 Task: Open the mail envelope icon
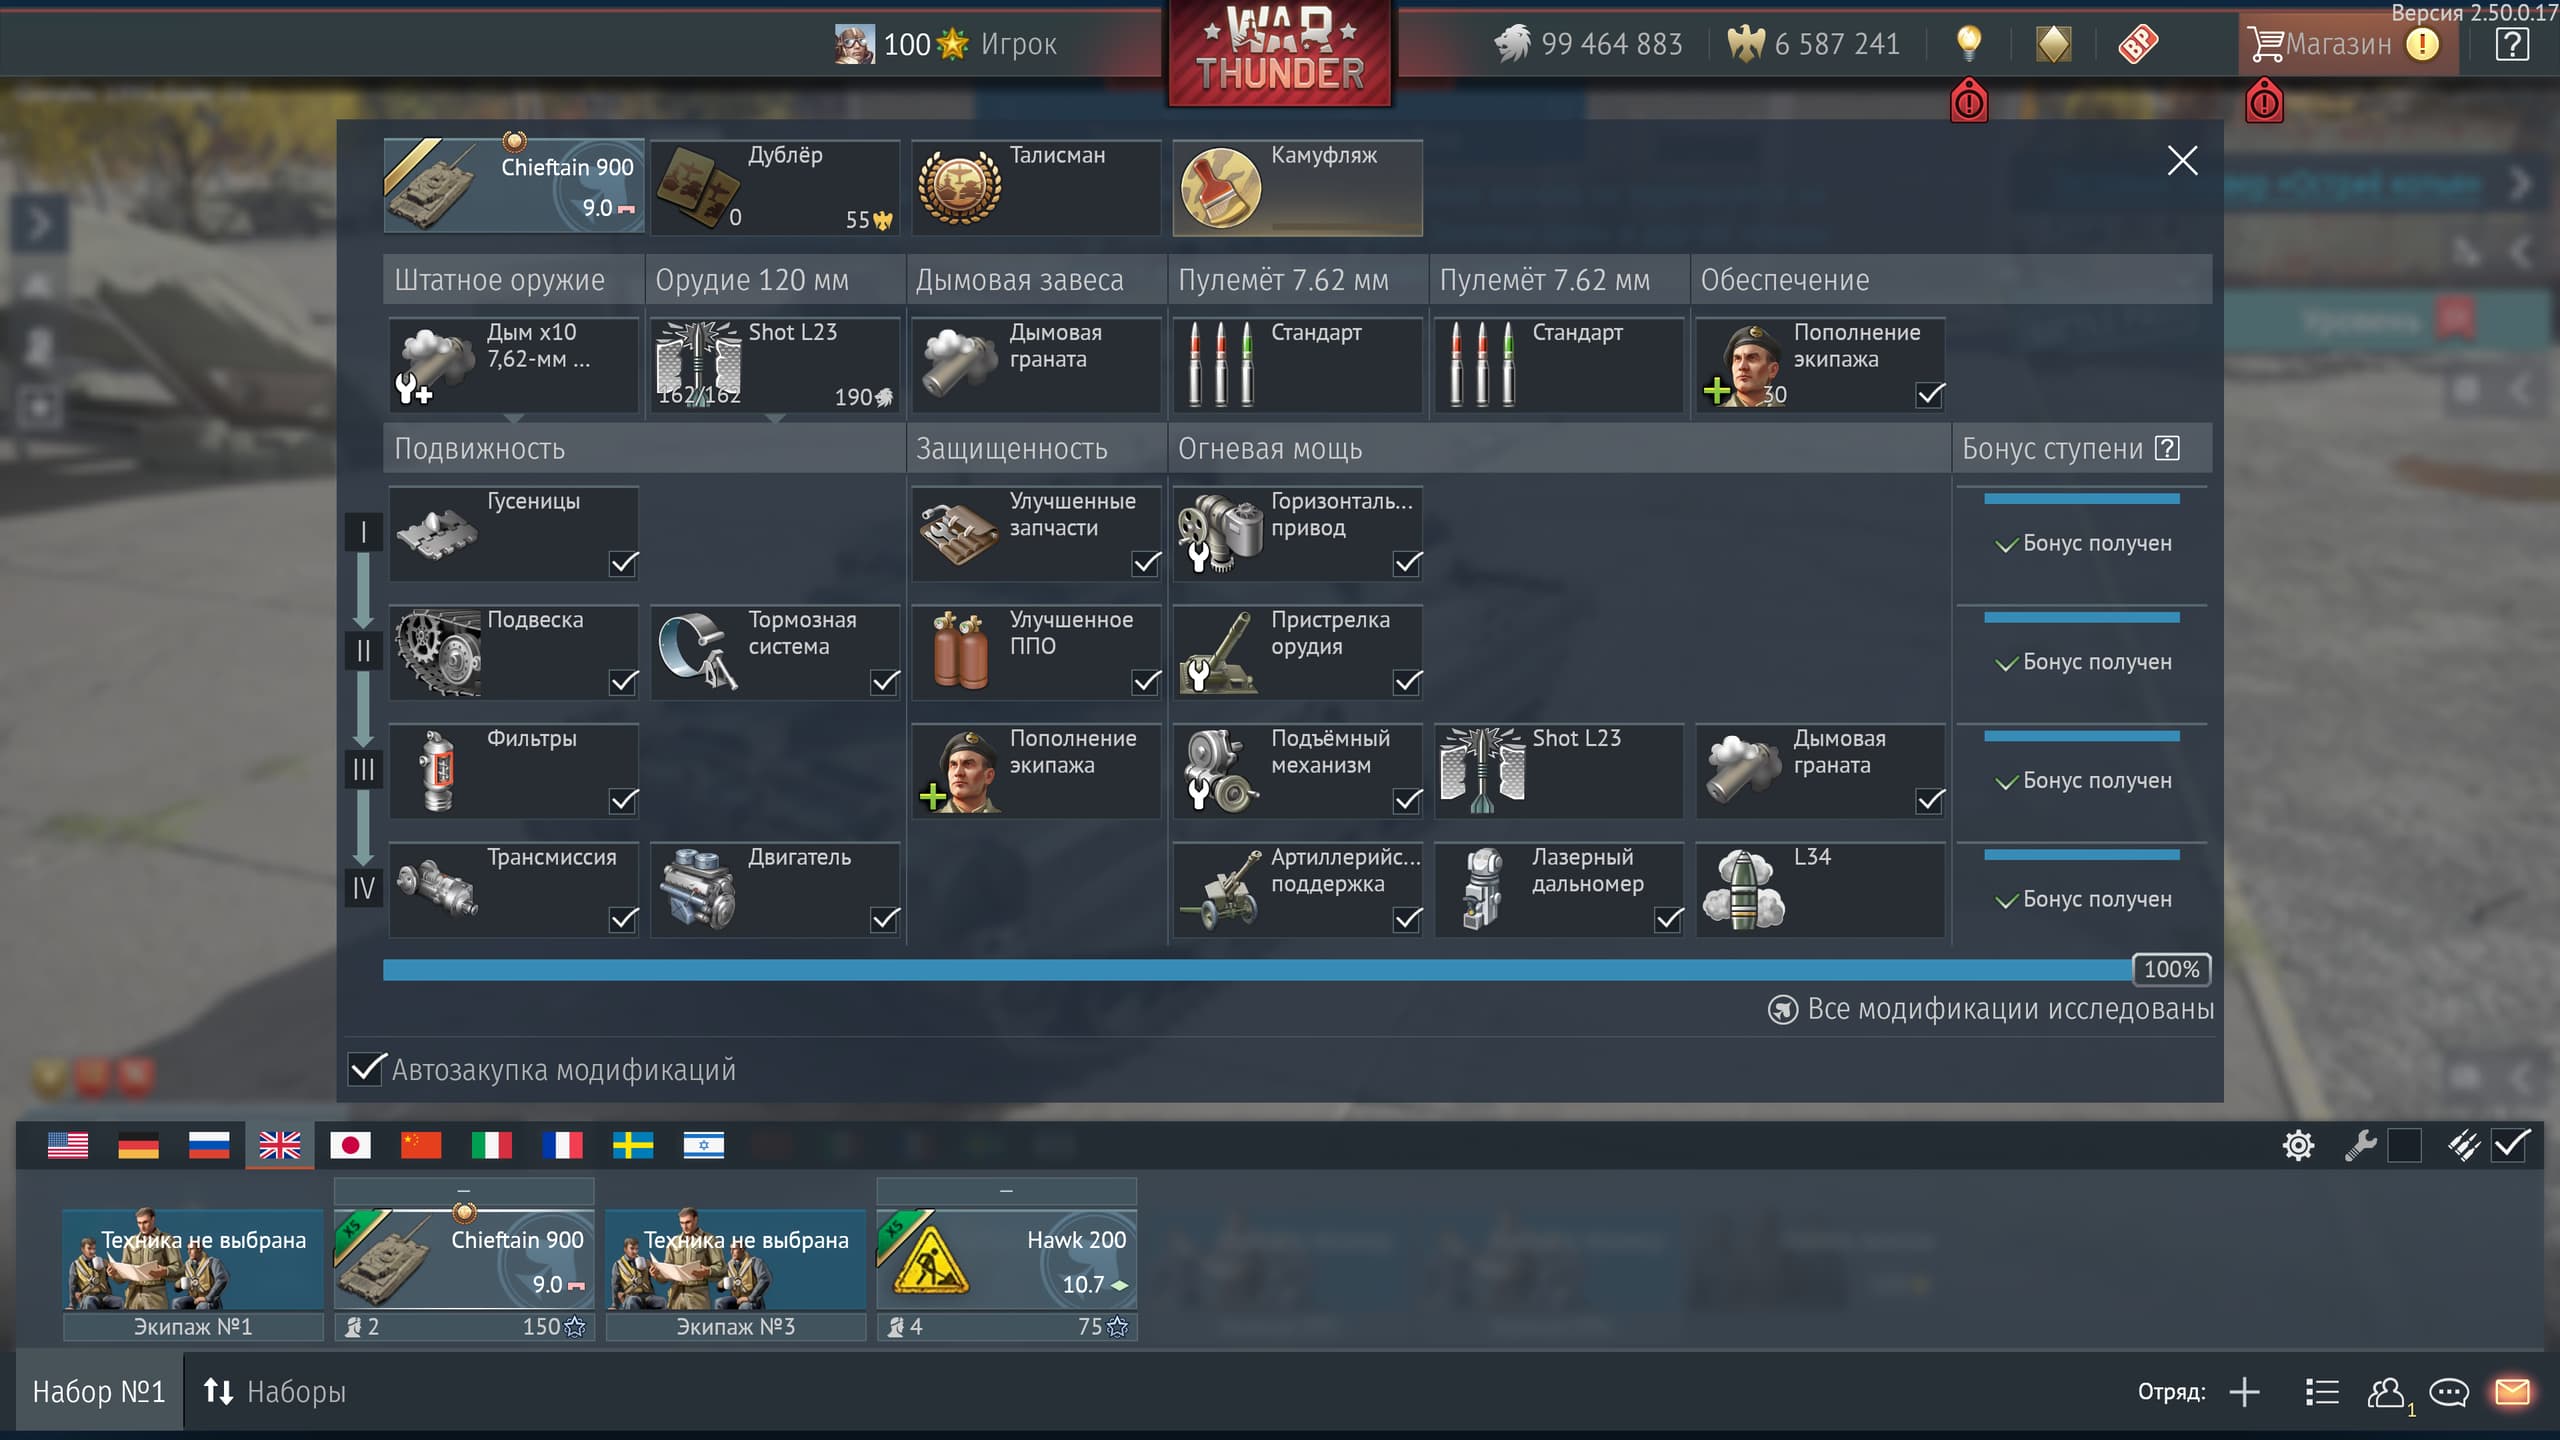pyautogui.click(x=2511, y=1391)
